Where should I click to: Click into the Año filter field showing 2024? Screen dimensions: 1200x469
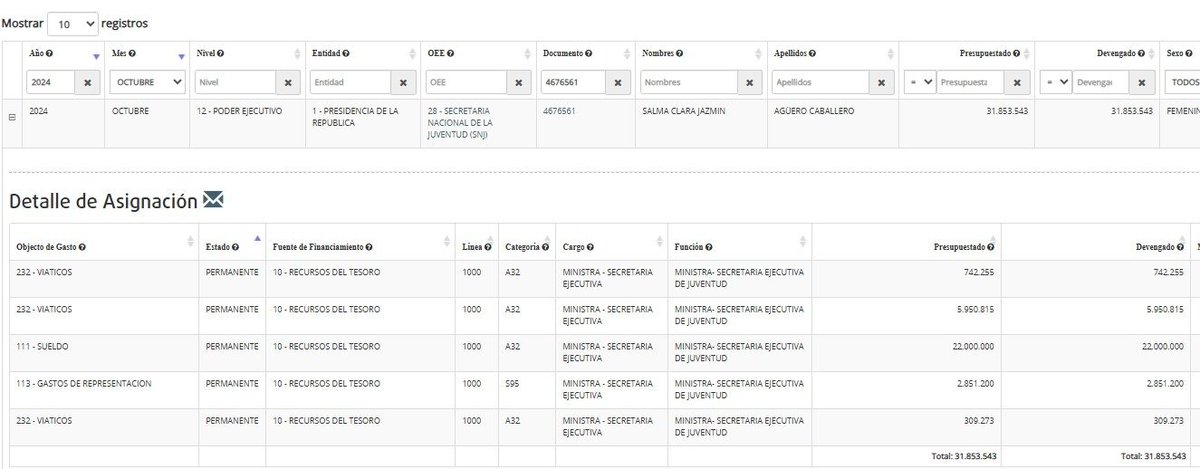pyautogui.click(x=51, y=82)
